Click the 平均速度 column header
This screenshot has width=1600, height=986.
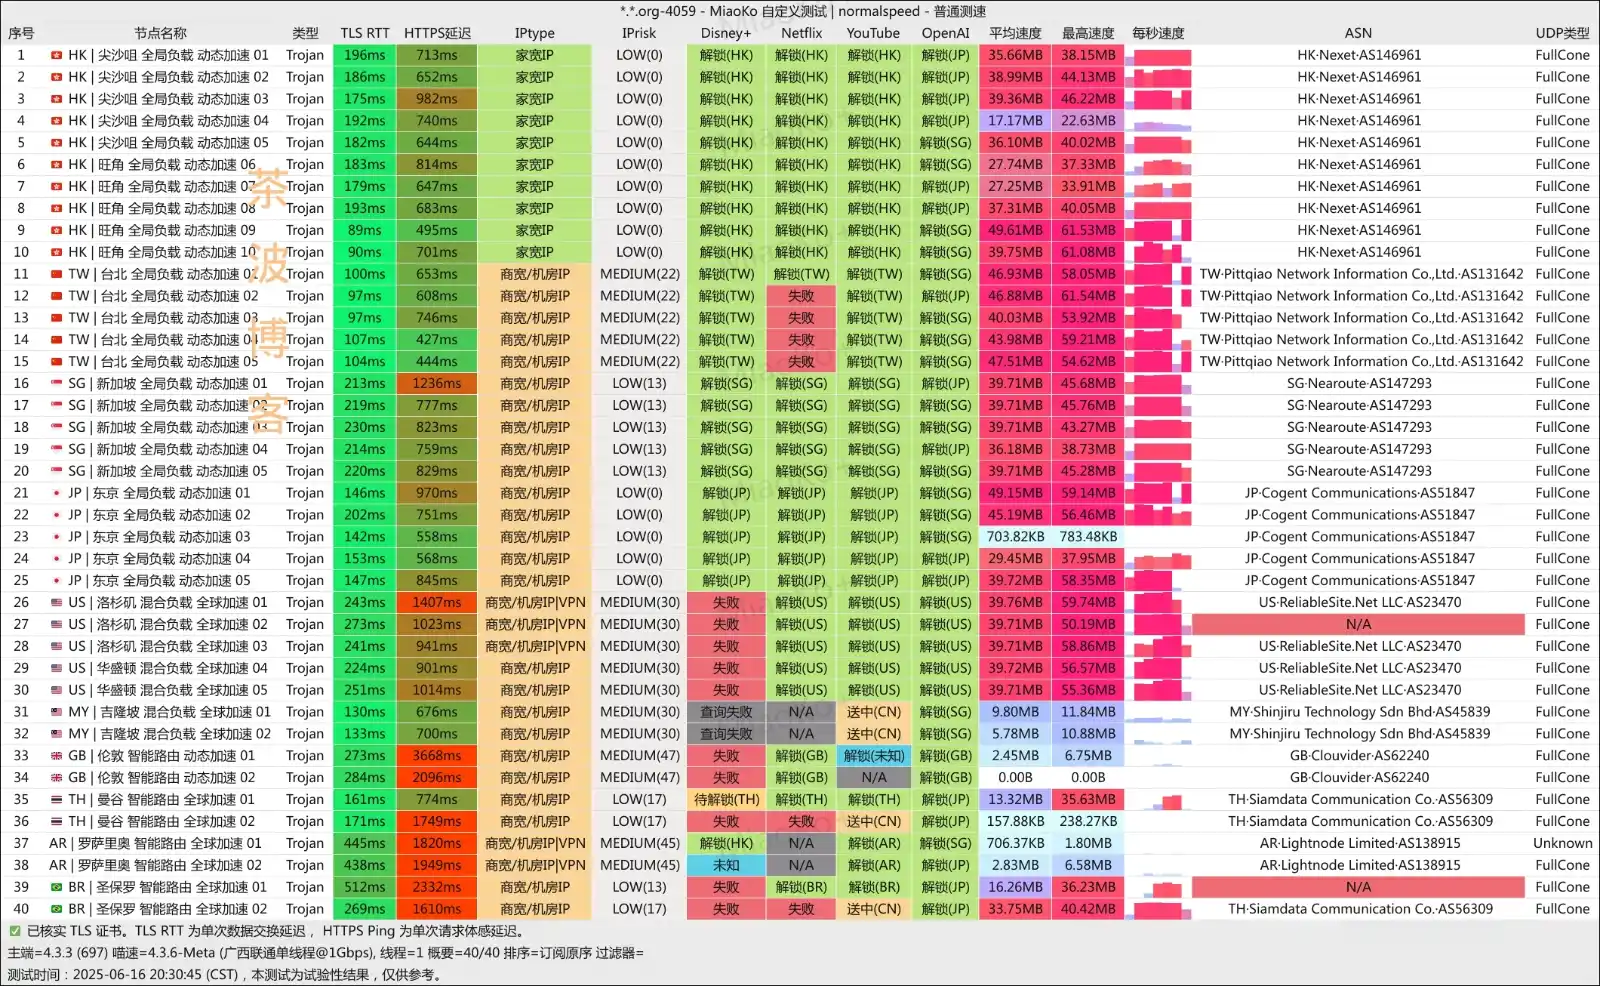pyautogui.click(x=1015, y=33)
